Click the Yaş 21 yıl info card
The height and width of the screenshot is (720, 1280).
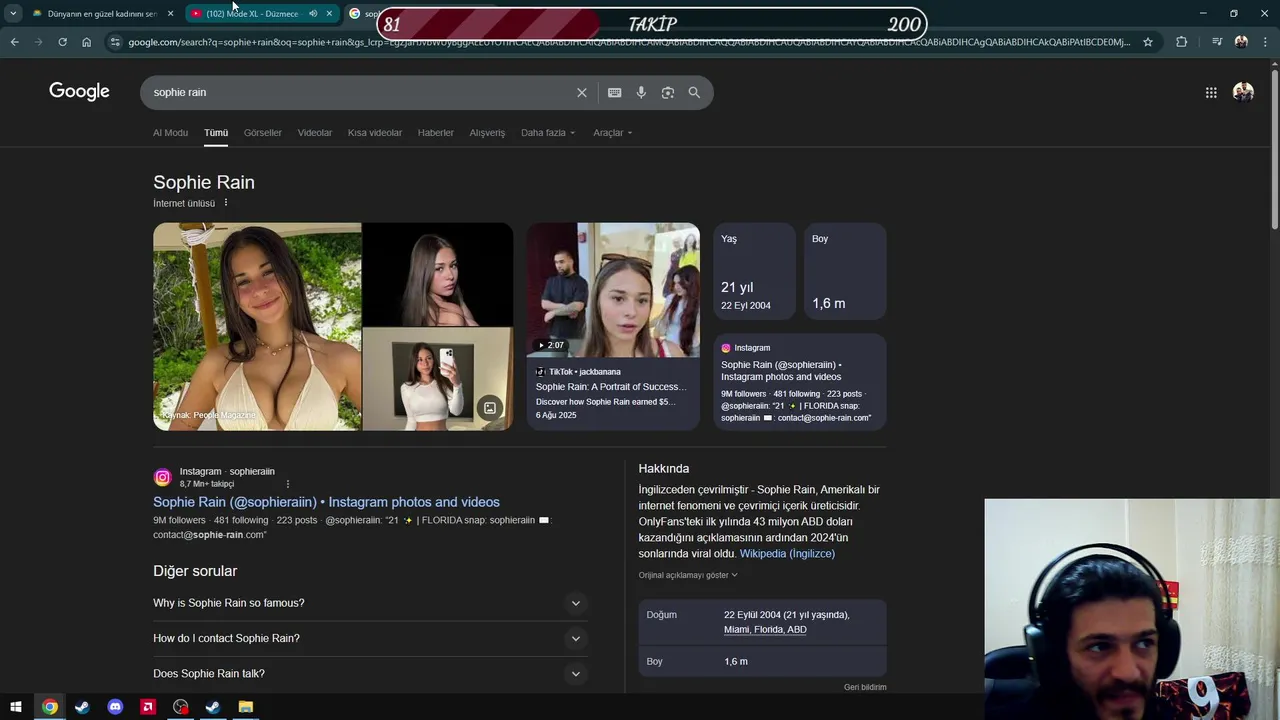pyautogui.click(x=754, y=271)
